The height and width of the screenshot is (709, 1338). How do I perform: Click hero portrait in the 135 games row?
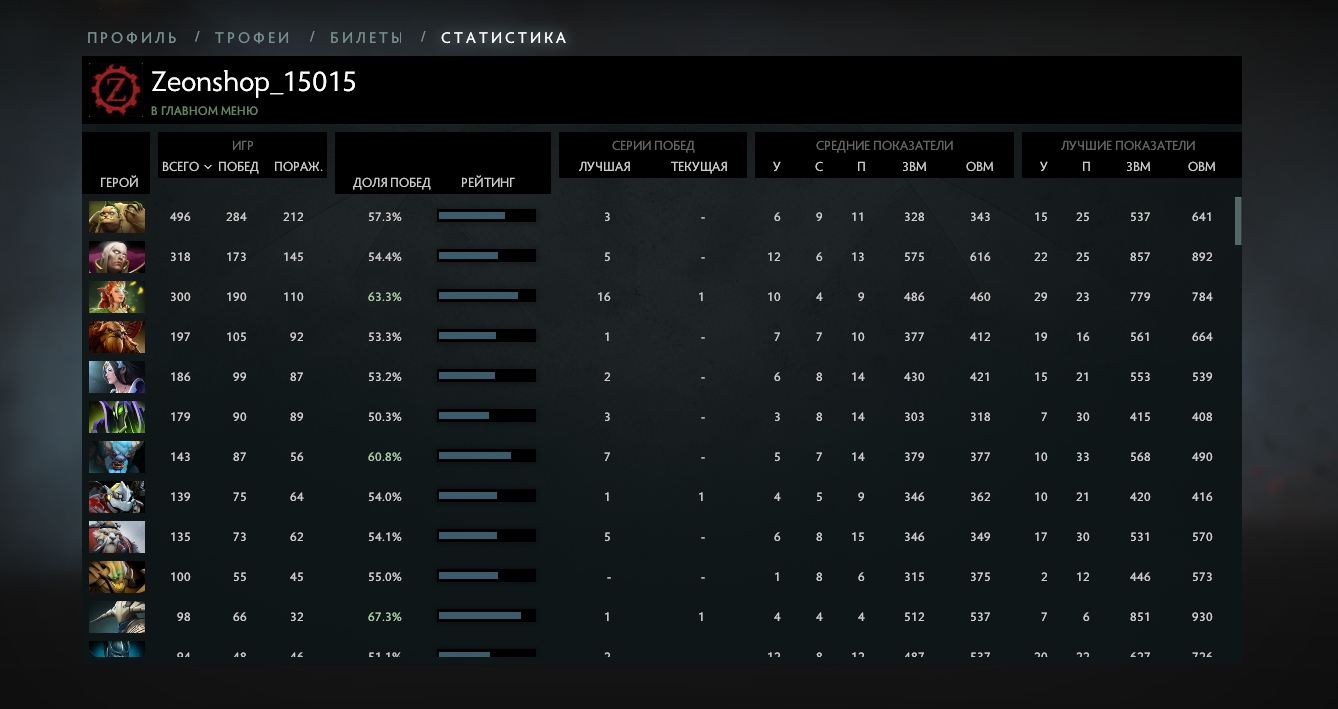[117, 537]
